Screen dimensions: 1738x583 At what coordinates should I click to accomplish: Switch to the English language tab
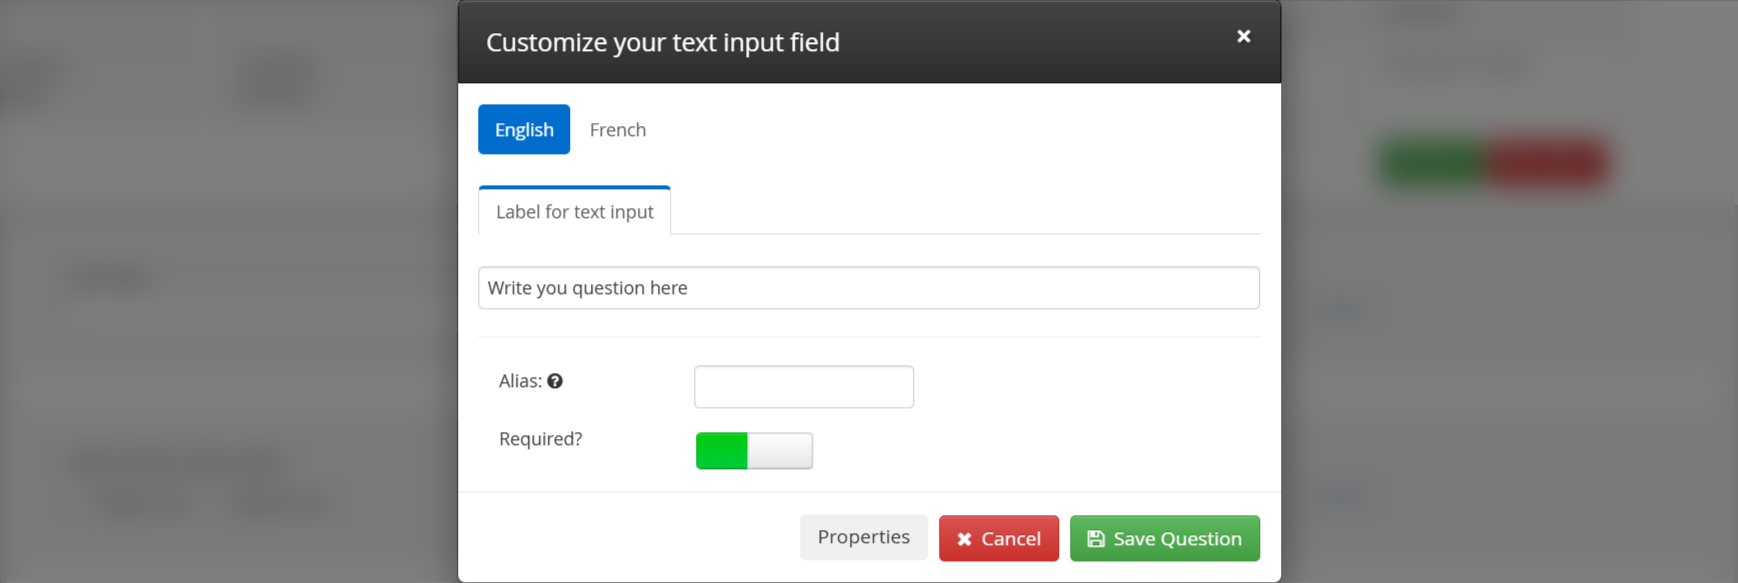(524, 130)
